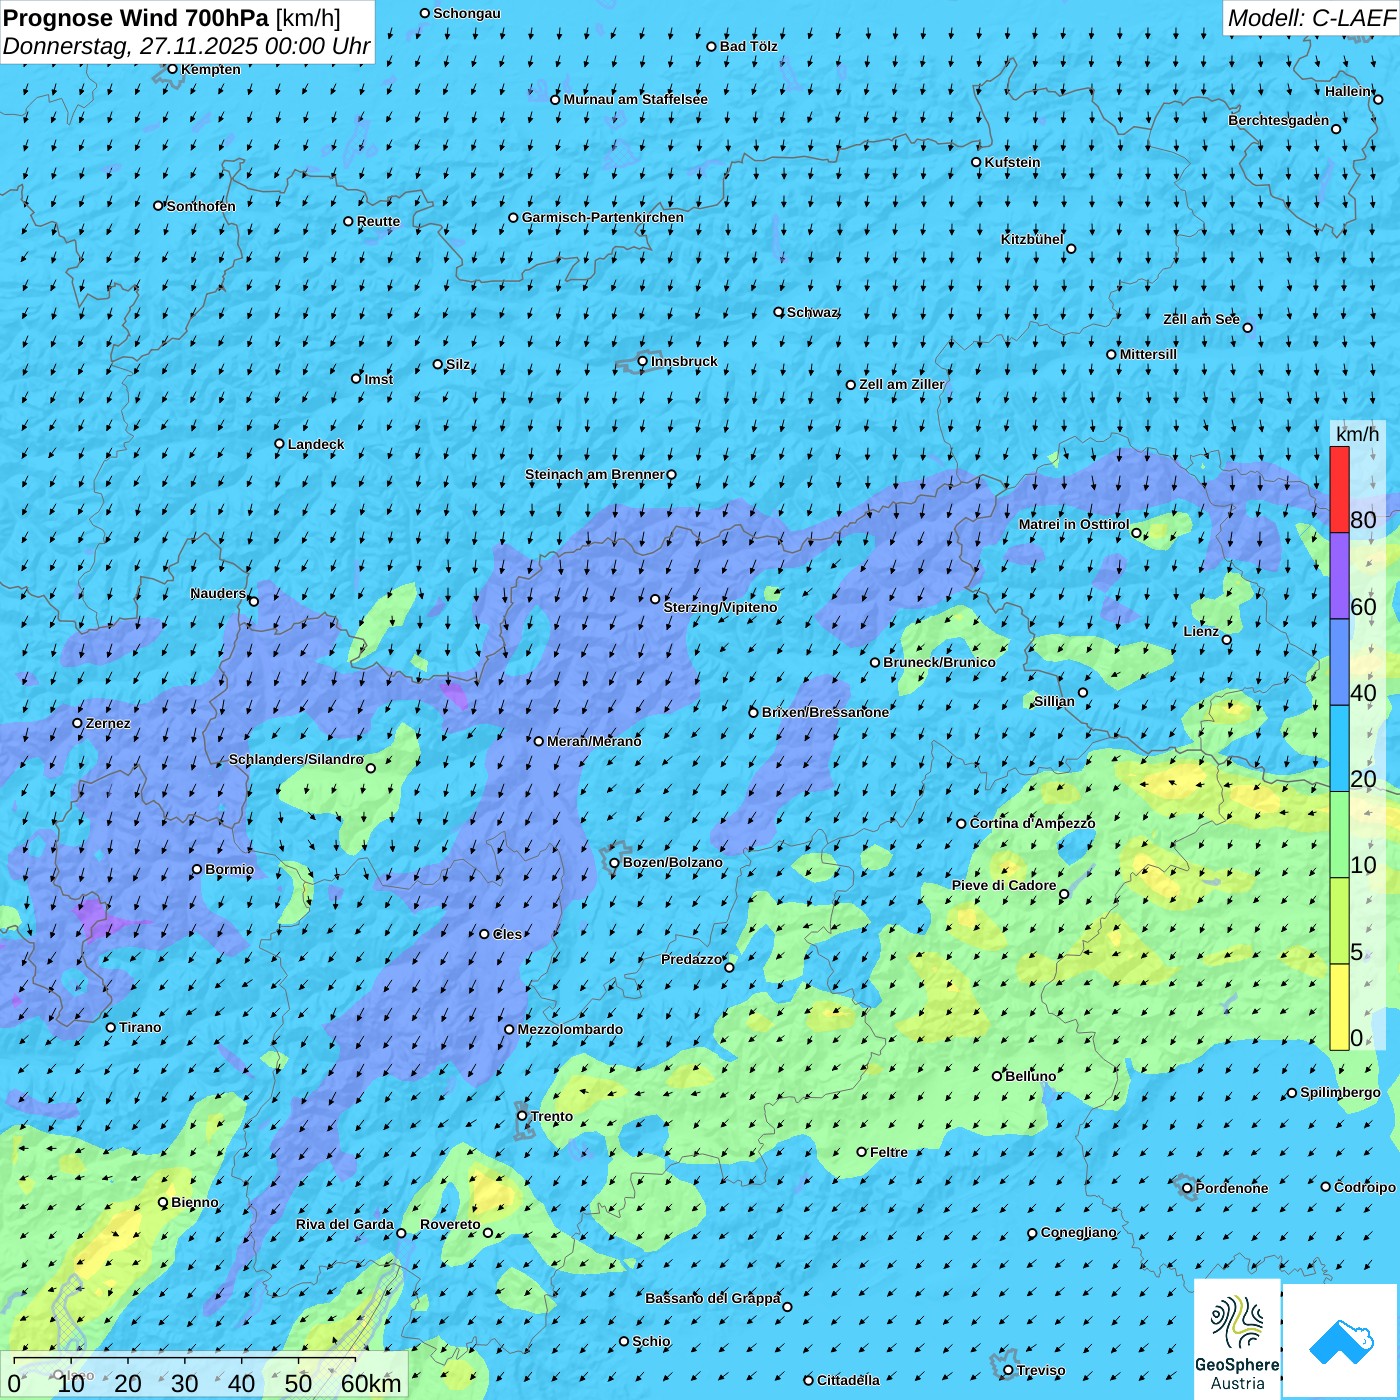Click the Cortina d'Ampezzo label
1400x1400 pixels.
tap(1033, 823)
